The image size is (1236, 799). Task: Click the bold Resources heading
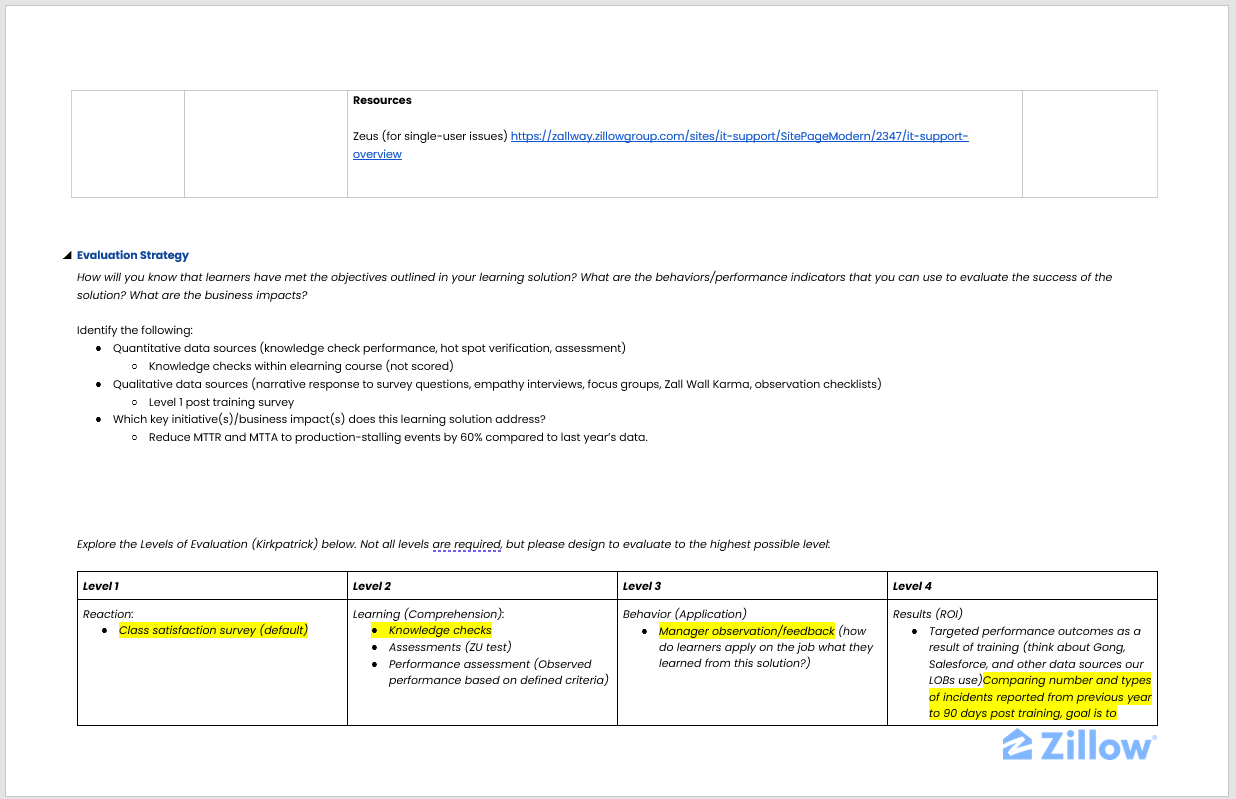(x=382, y=101)
